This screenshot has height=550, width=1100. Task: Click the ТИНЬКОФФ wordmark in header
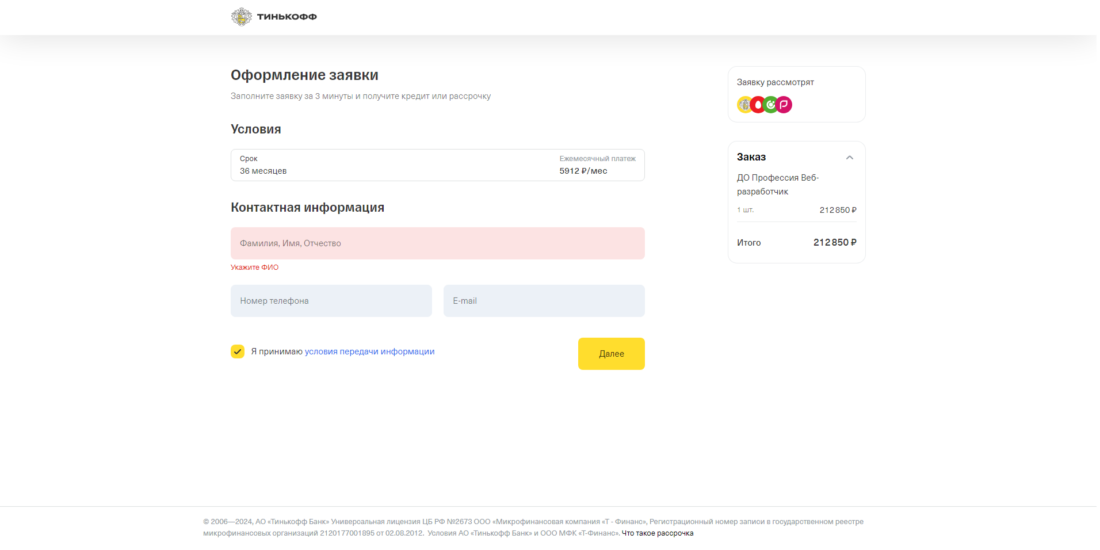[287, 17]
